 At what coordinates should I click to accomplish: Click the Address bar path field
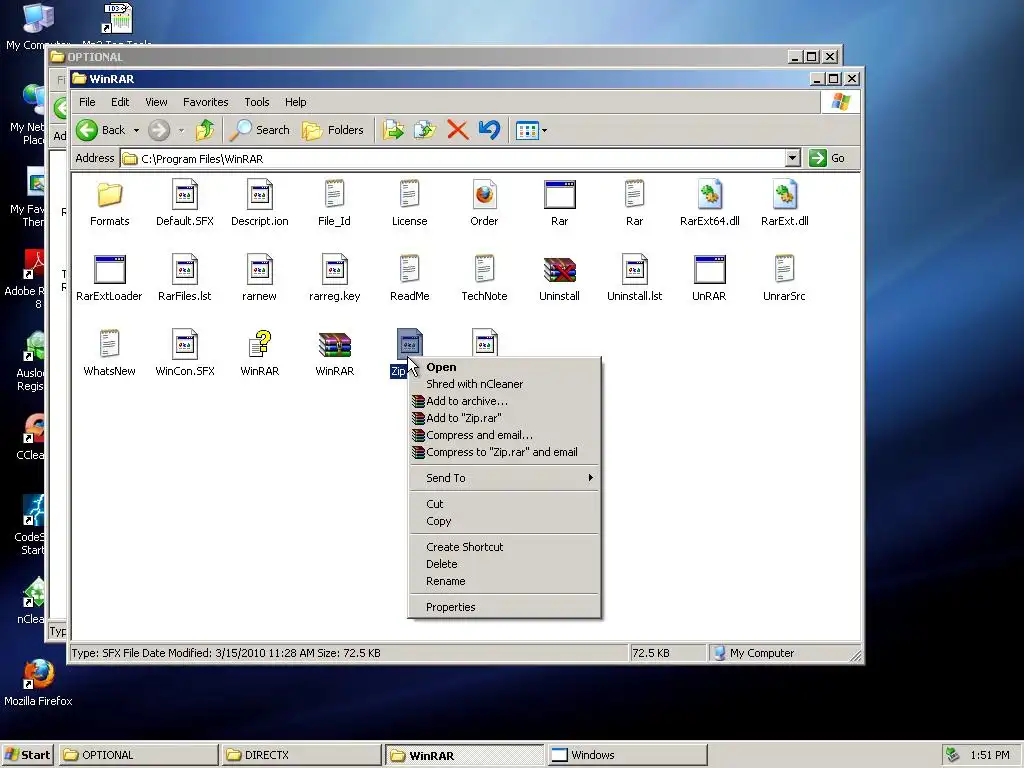pos(453,159)
